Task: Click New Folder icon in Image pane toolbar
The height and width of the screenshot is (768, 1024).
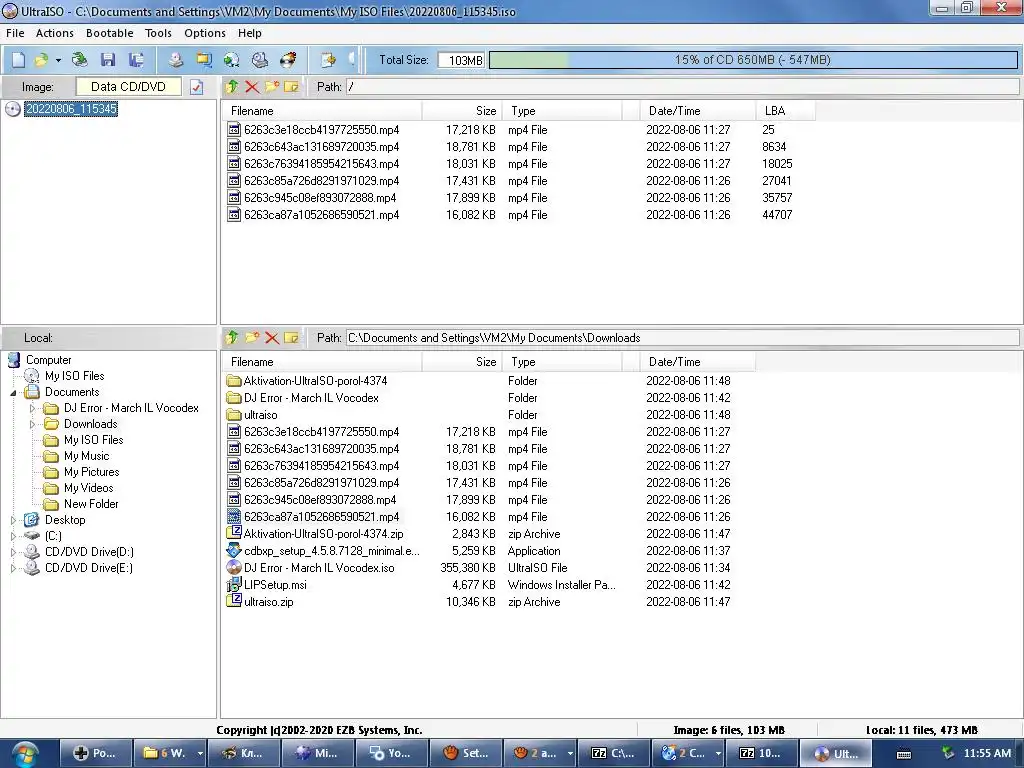Action: point(272,87)
